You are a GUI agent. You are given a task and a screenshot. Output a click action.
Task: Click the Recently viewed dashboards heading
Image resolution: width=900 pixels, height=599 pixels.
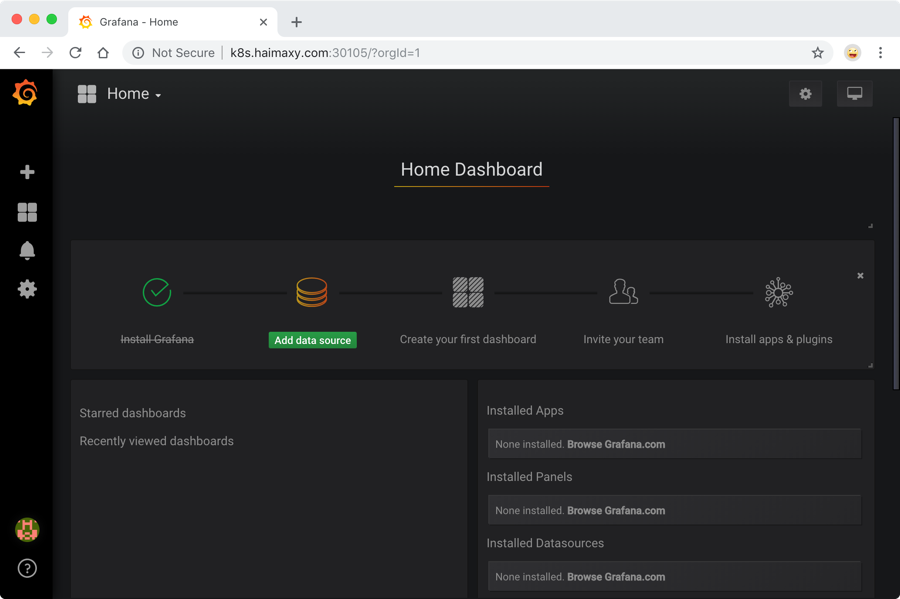(x=156, y=441)
